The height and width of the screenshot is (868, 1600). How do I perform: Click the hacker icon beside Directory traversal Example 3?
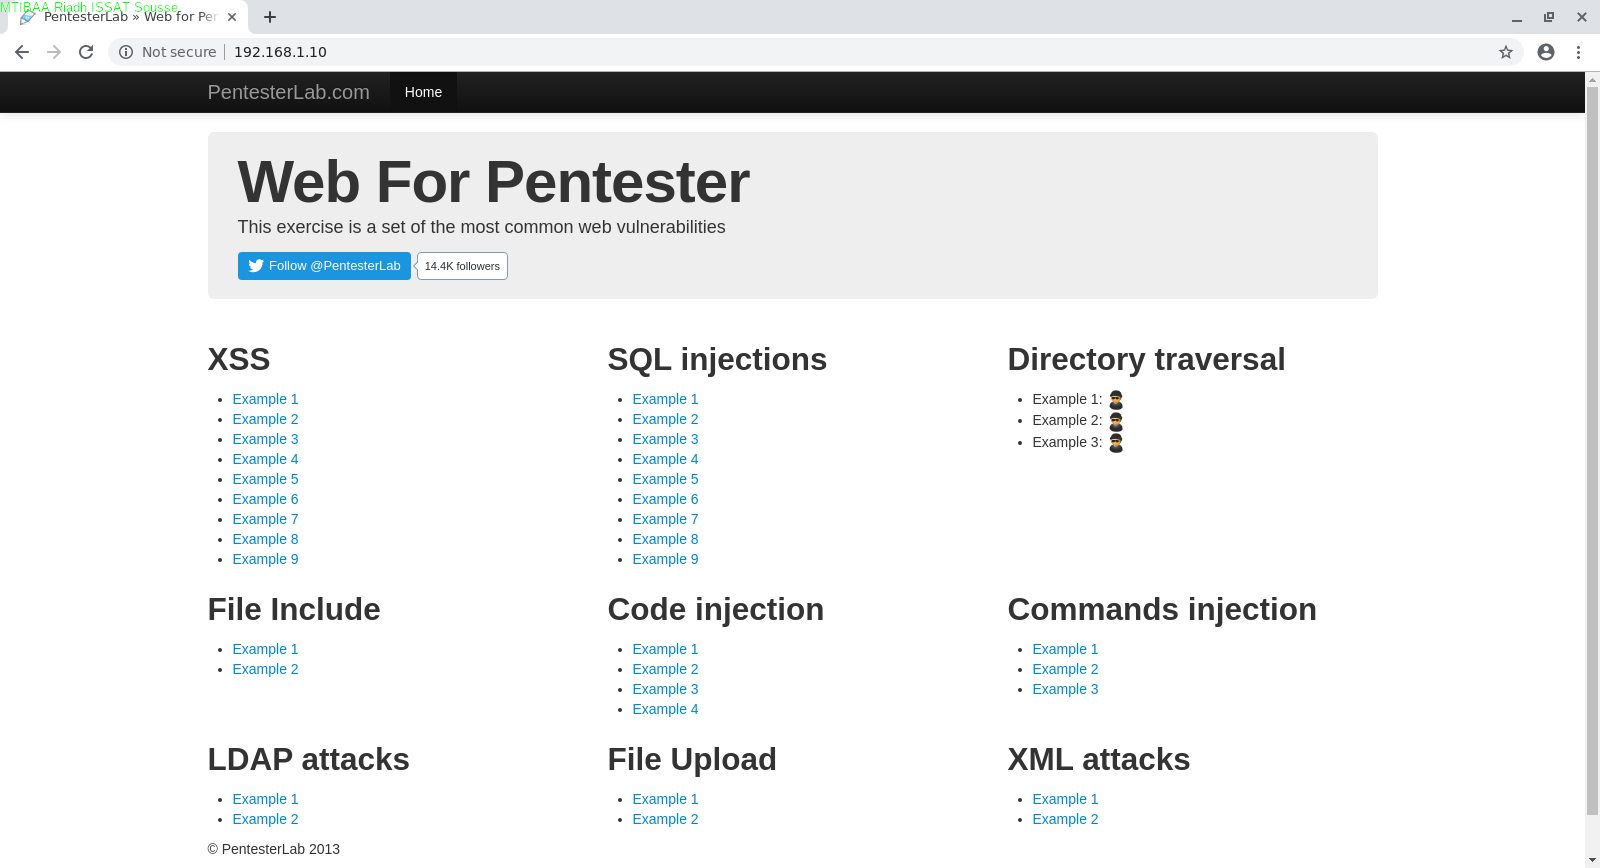tap(1116, 442)
